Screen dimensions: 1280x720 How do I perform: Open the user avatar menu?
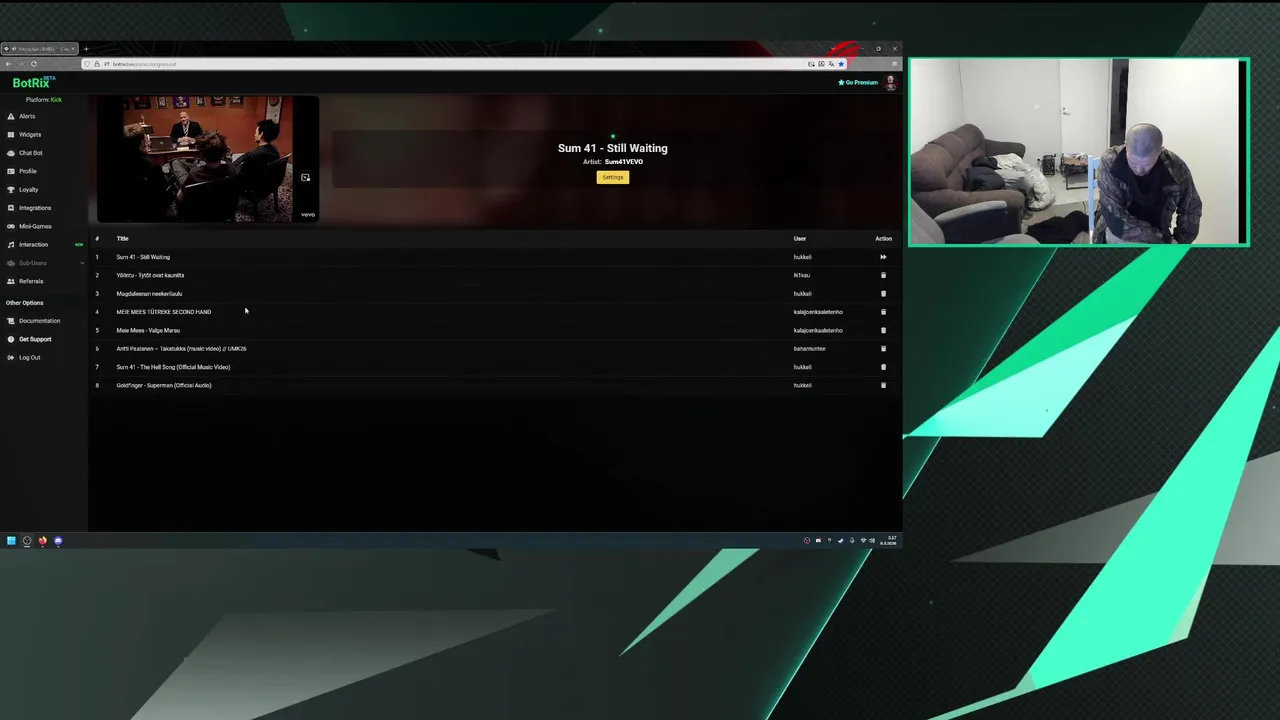(890, 83)
